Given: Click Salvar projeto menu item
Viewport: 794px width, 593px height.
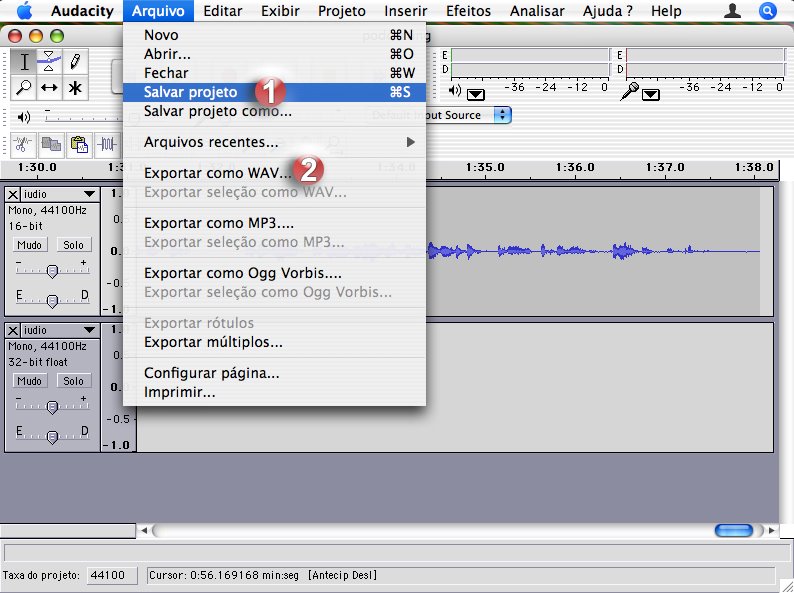Looking at the screenshot, I should (x=274, y=92).
